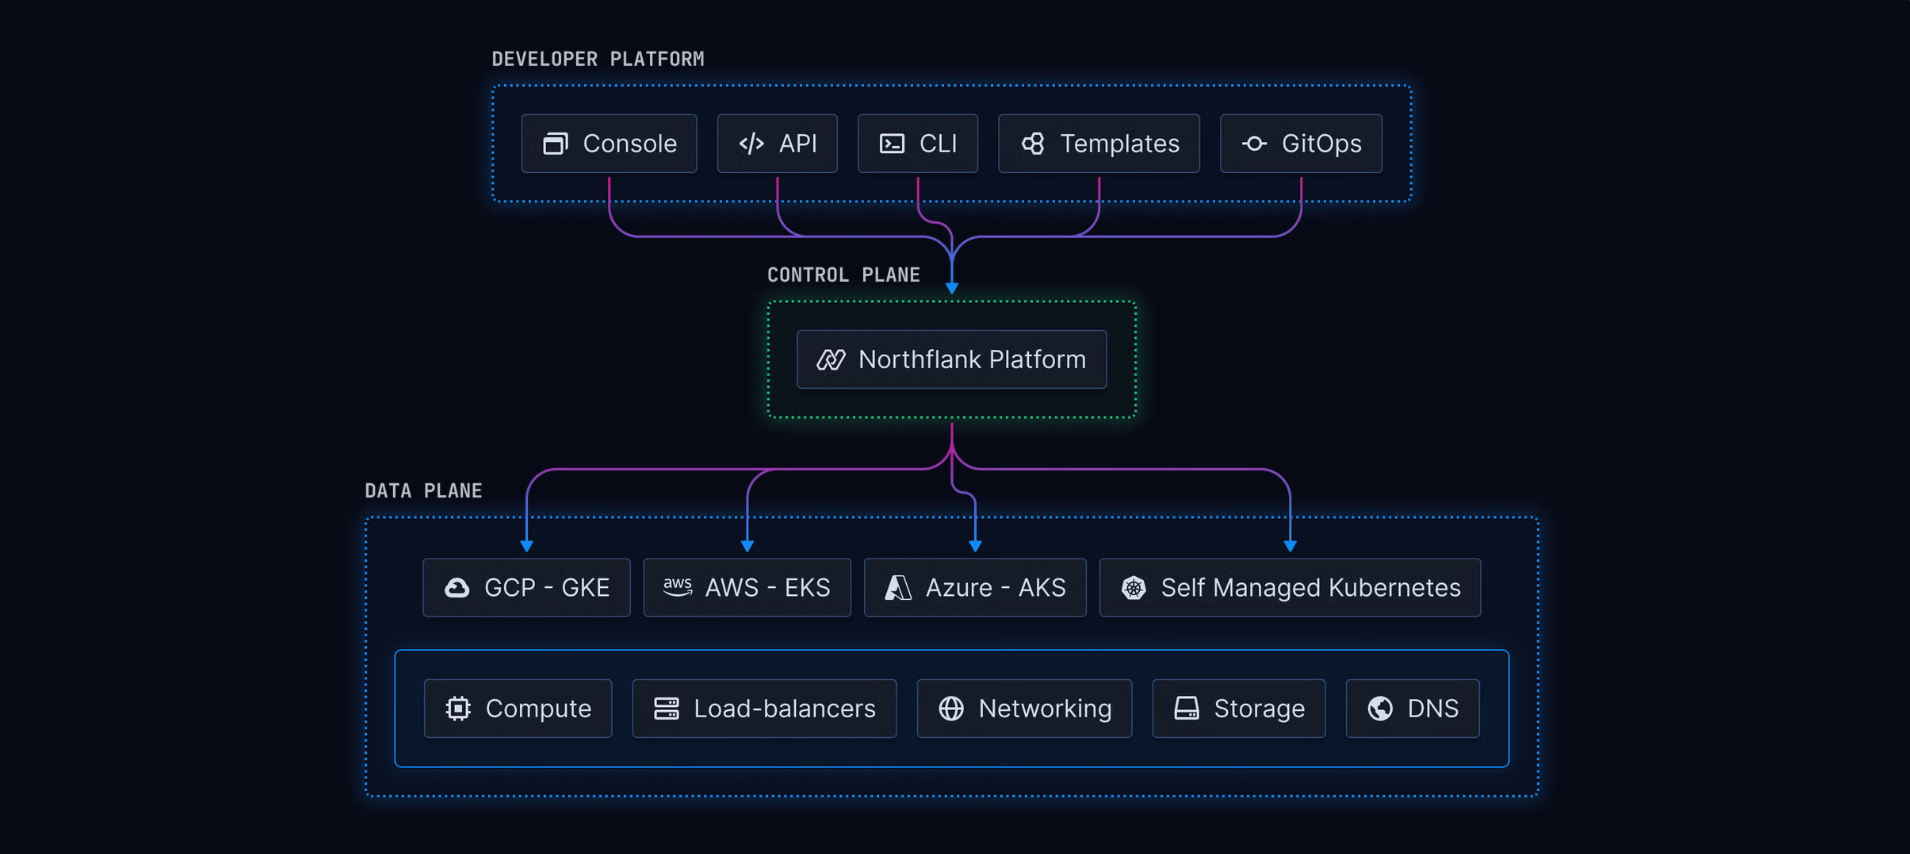Click the Azure logo icon
Viewport: 1910px width, 854px height.
[898, 588]
